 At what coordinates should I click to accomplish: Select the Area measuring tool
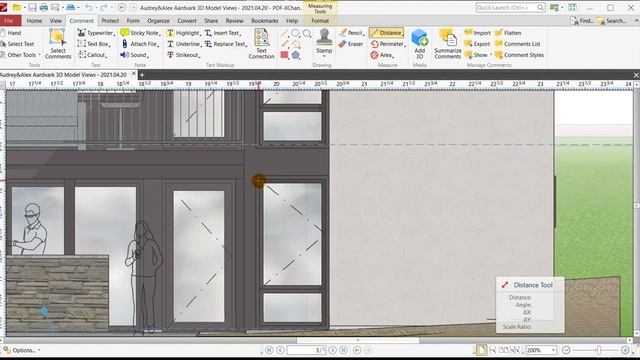[382, 55]
